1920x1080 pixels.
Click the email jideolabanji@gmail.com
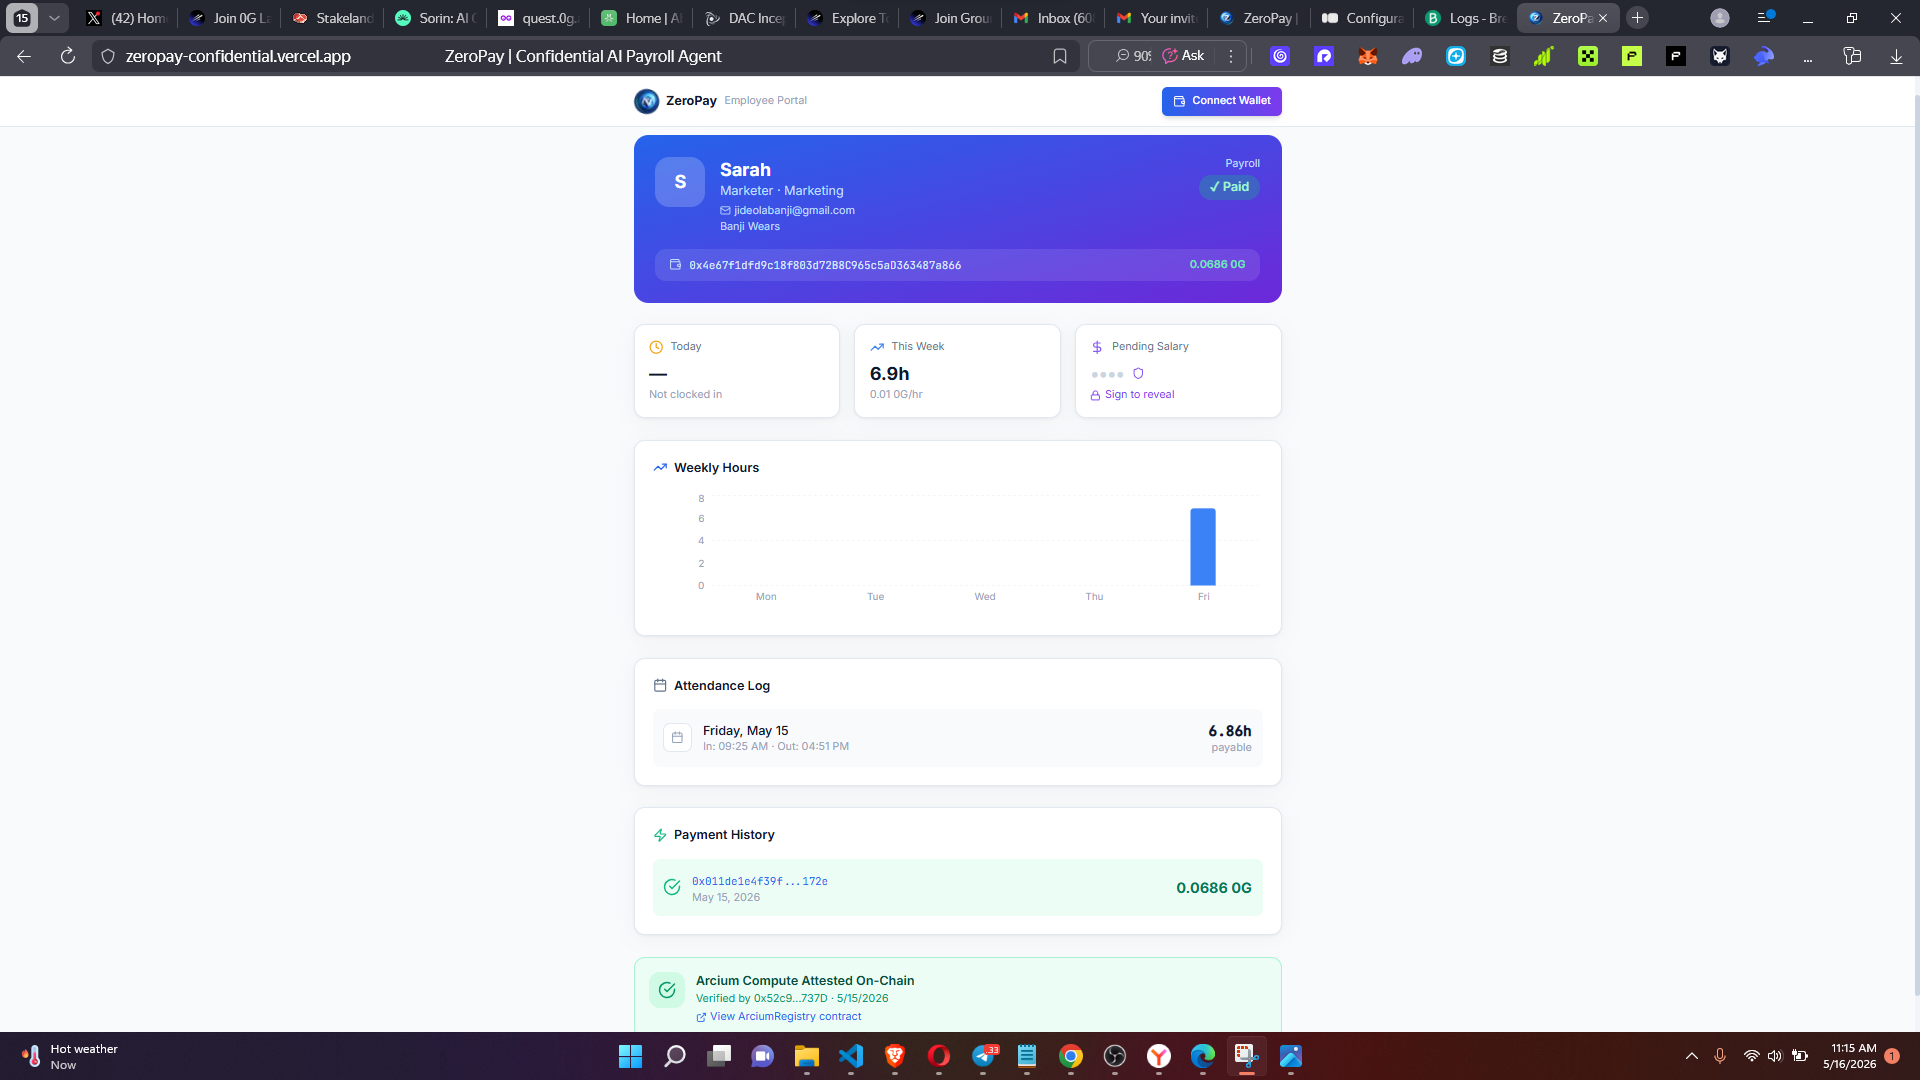[794, 211]
